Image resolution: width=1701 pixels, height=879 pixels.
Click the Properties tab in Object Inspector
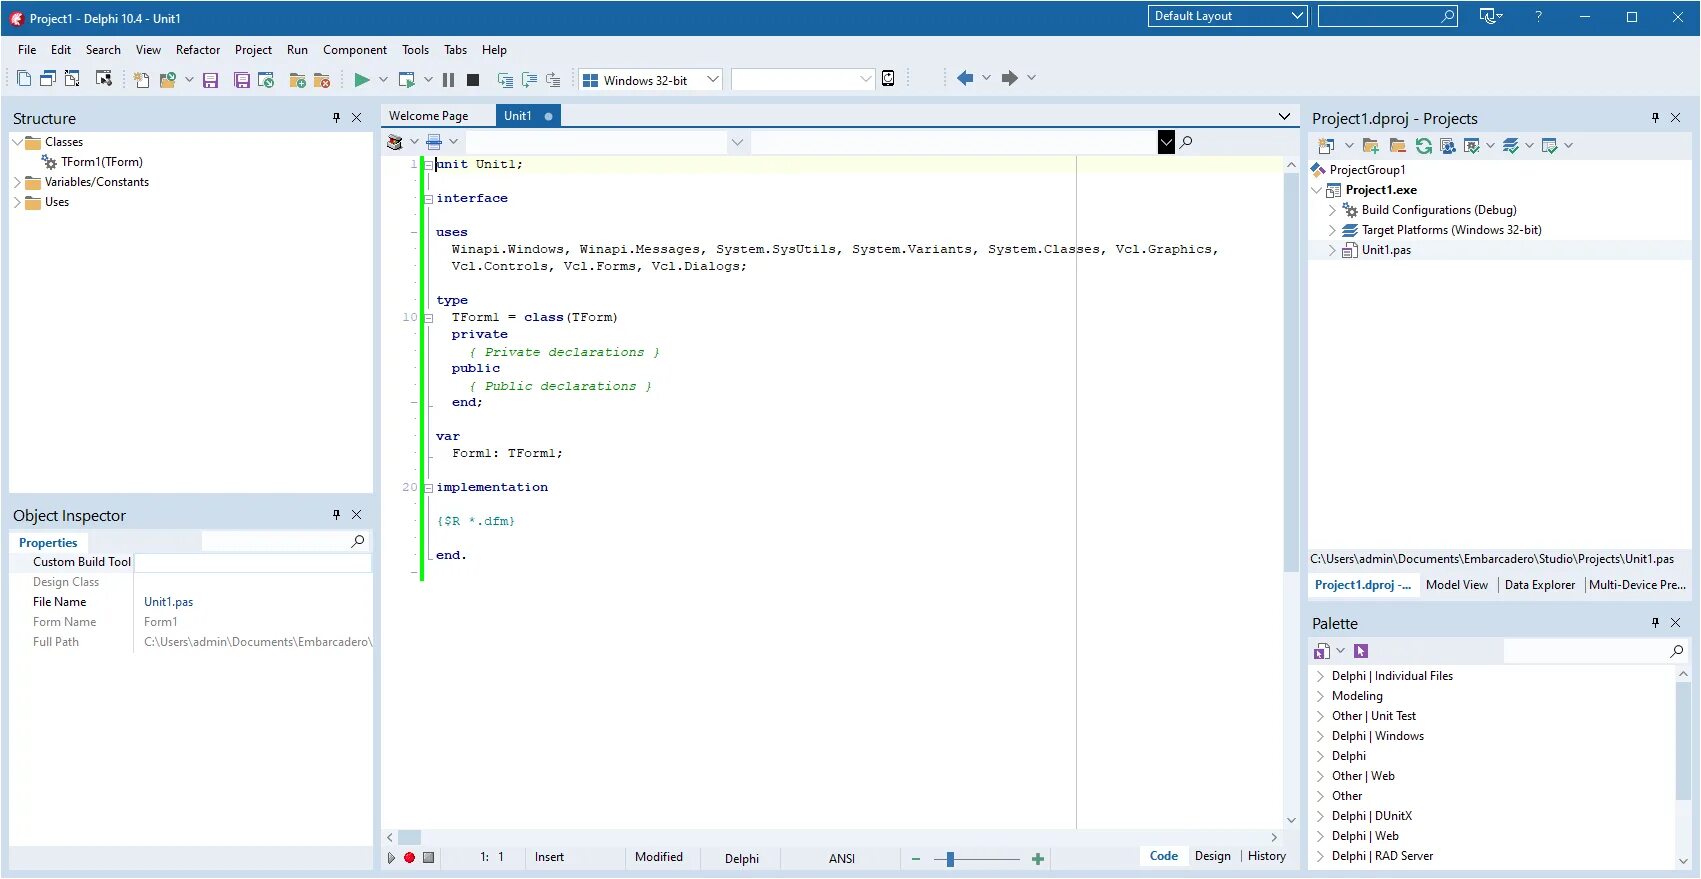pos(48,542)
